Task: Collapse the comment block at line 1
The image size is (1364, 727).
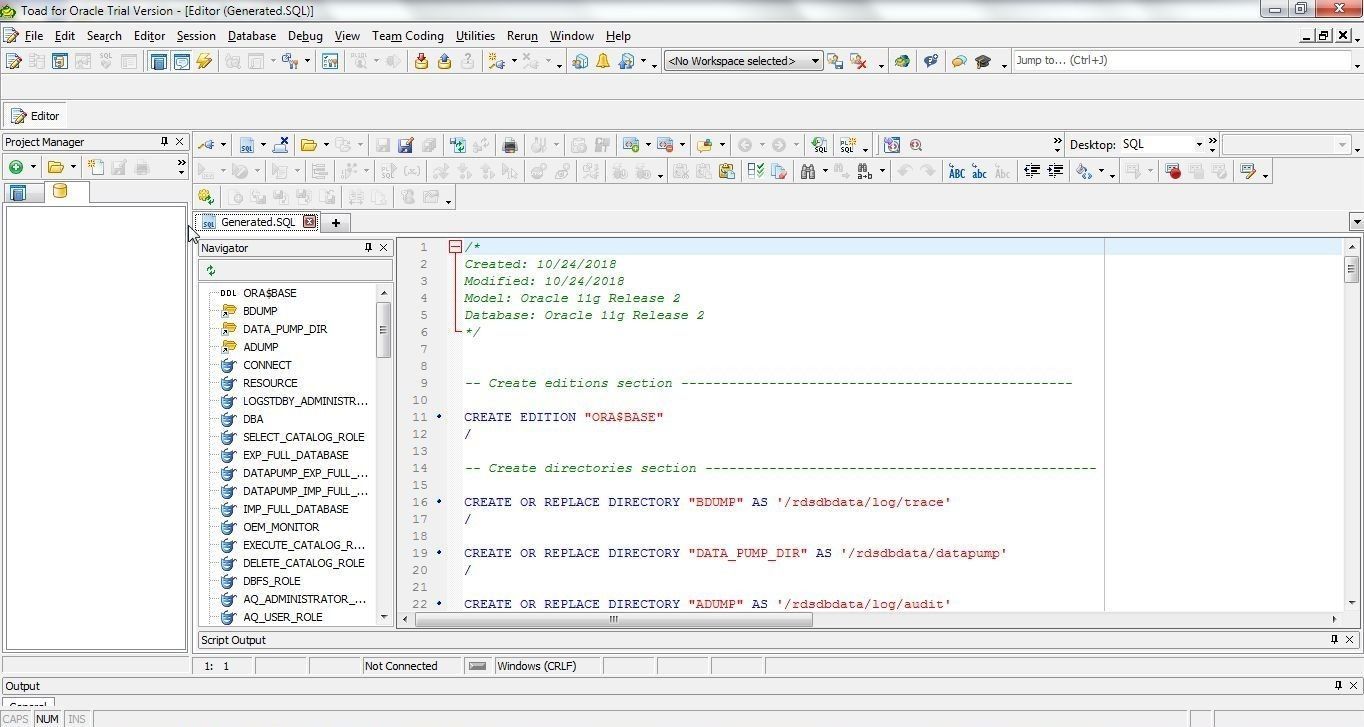Action: coord(455,247)
